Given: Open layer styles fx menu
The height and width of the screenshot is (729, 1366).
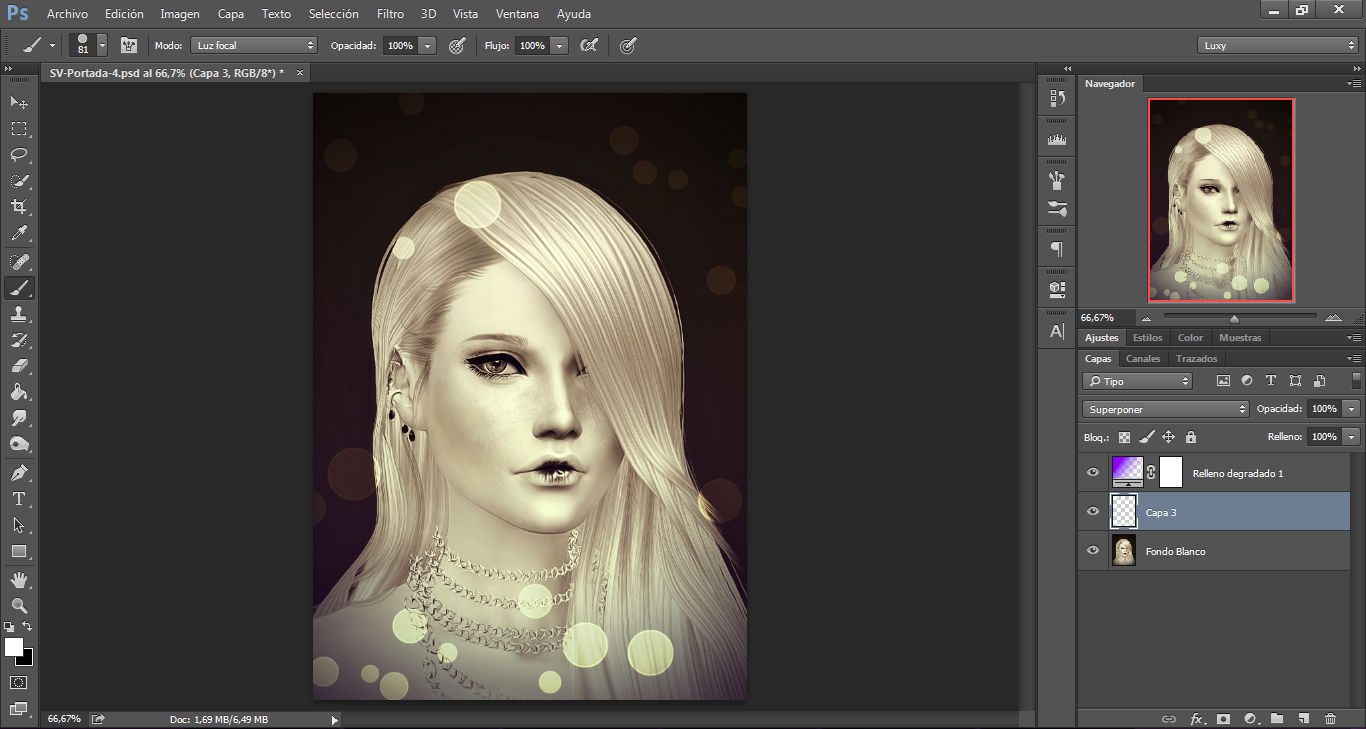Looking at the screenshot, I should [x=1197, y=718].
